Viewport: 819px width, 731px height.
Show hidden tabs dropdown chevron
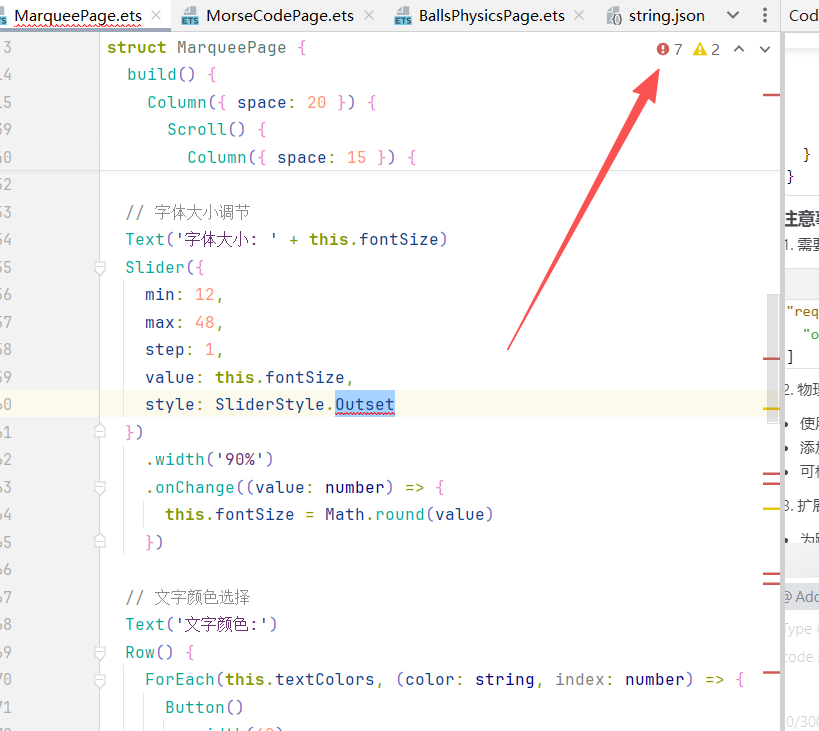(x=734, y=16)
